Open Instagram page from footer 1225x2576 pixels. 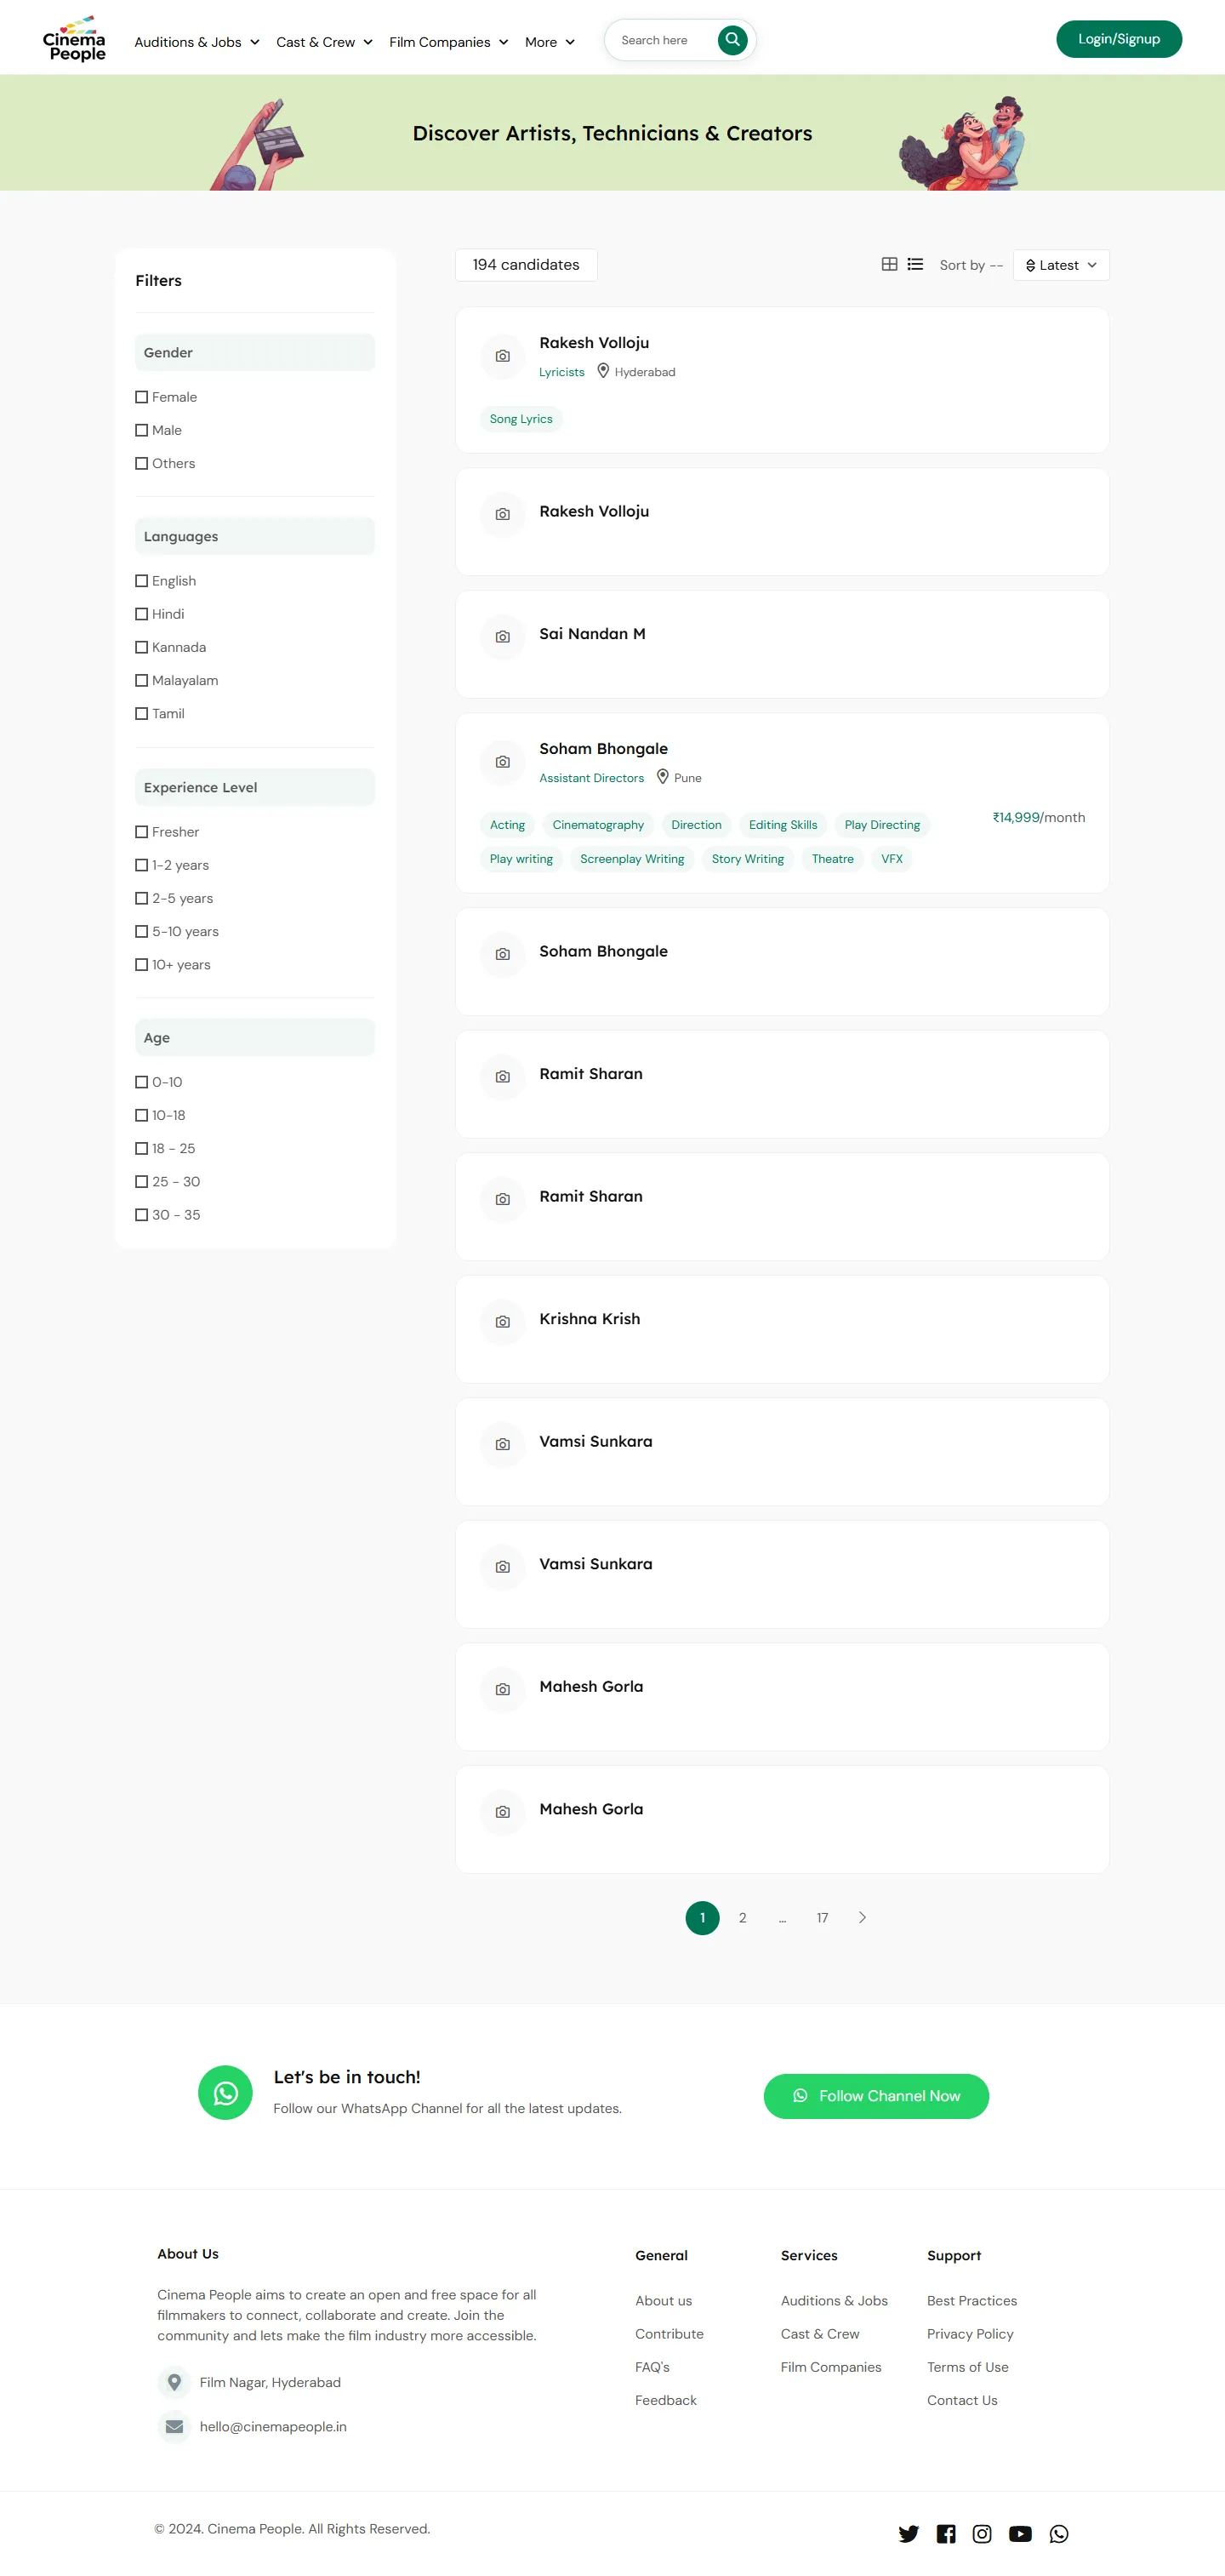[x=982, y=2533]
